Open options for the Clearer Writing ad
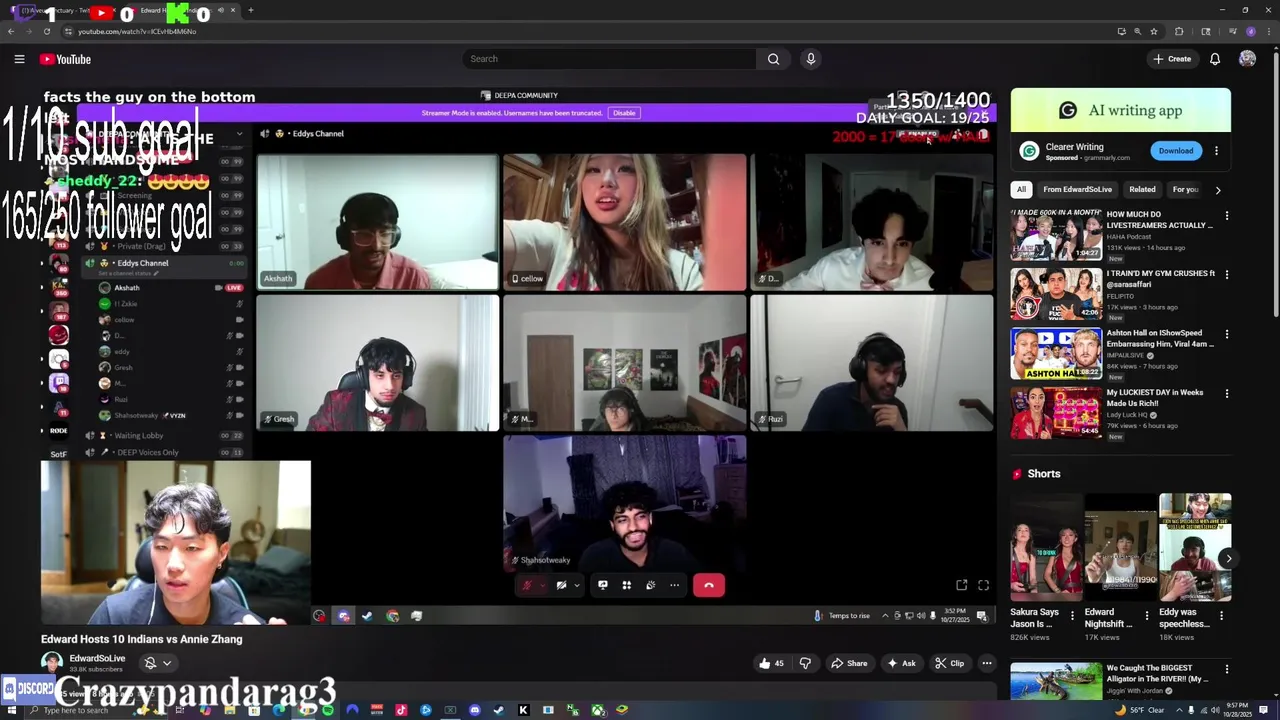 (1216, 151)
